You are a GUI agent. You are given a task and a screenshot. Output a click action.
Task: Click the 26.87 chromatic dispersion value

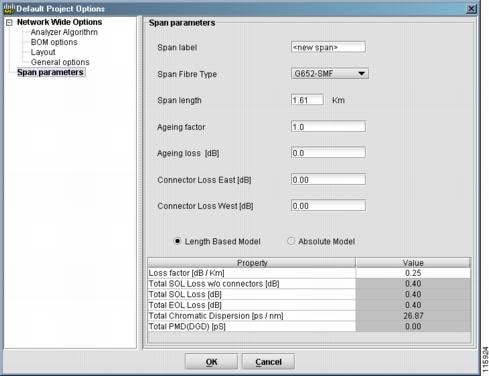413,316
